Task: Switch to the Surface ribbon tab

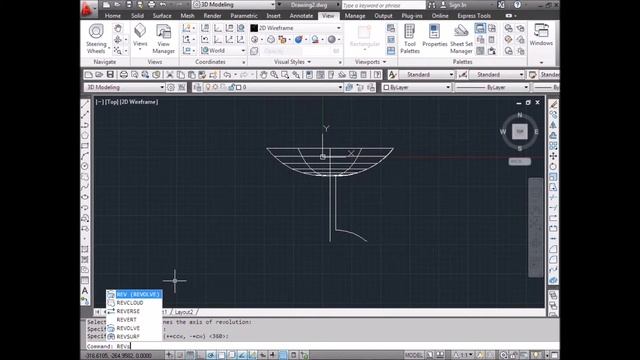Action: 162,16
